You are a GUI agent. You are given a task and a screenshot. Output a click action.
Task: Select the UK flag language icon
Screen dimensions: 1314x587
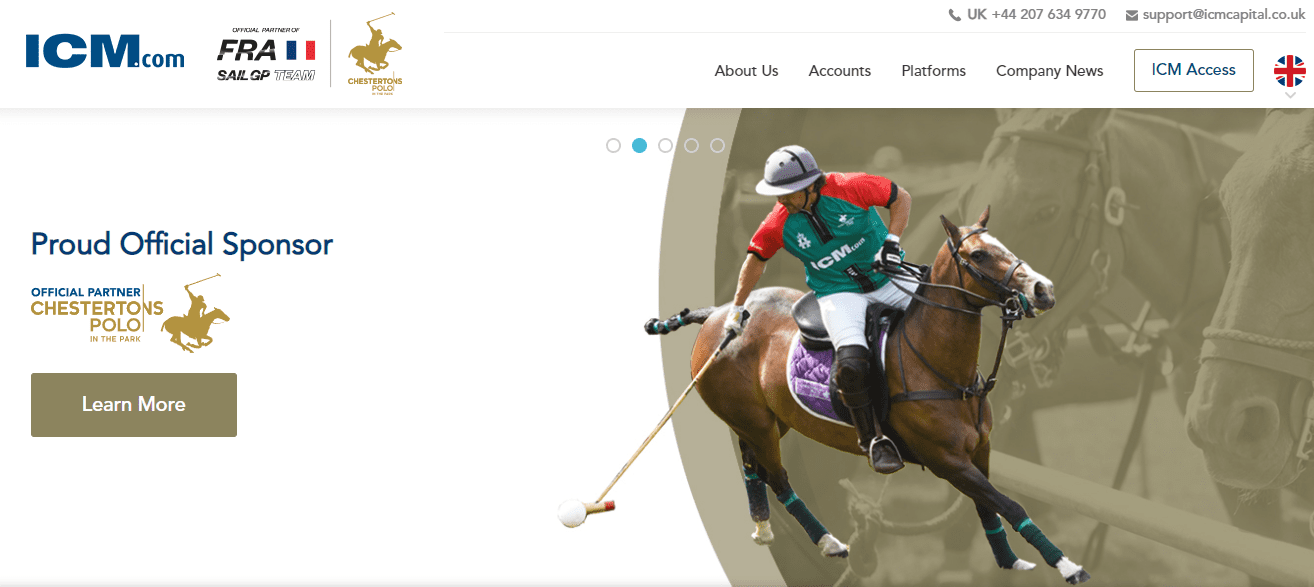(x=1289, y=71)
